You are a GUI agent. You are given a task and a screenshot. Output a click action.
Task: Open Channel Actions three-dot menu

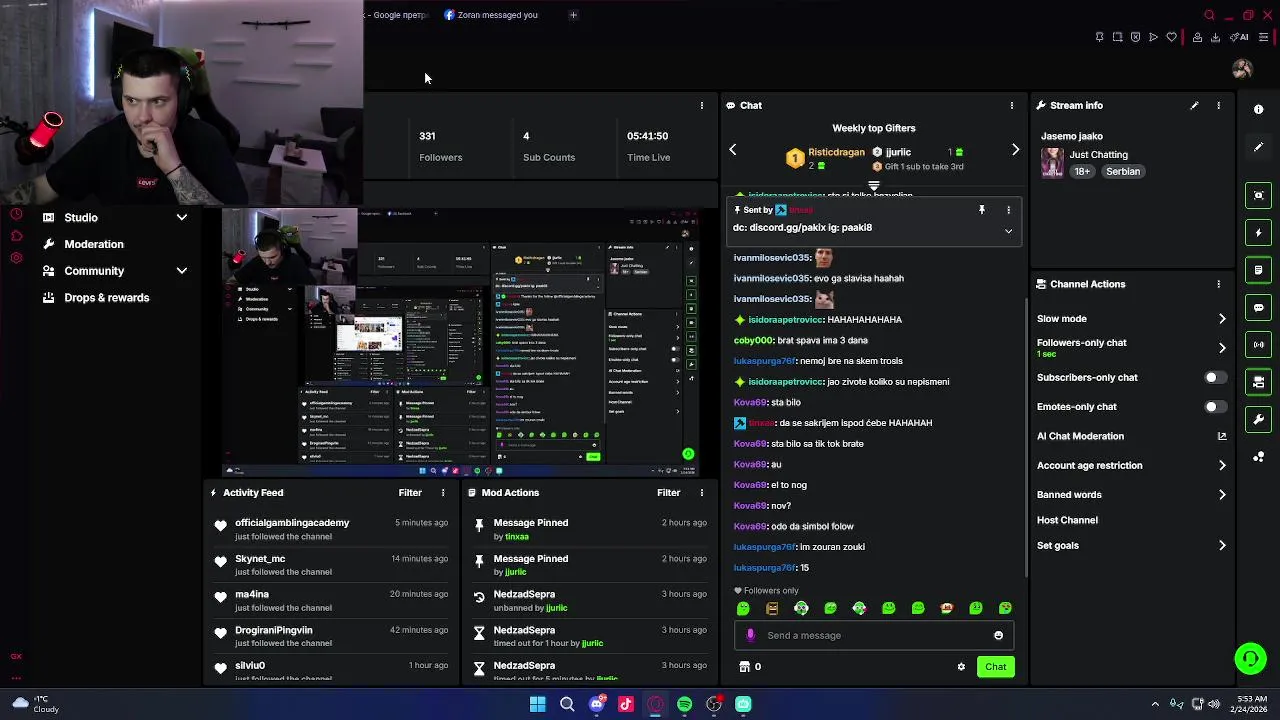(1218, 284)
